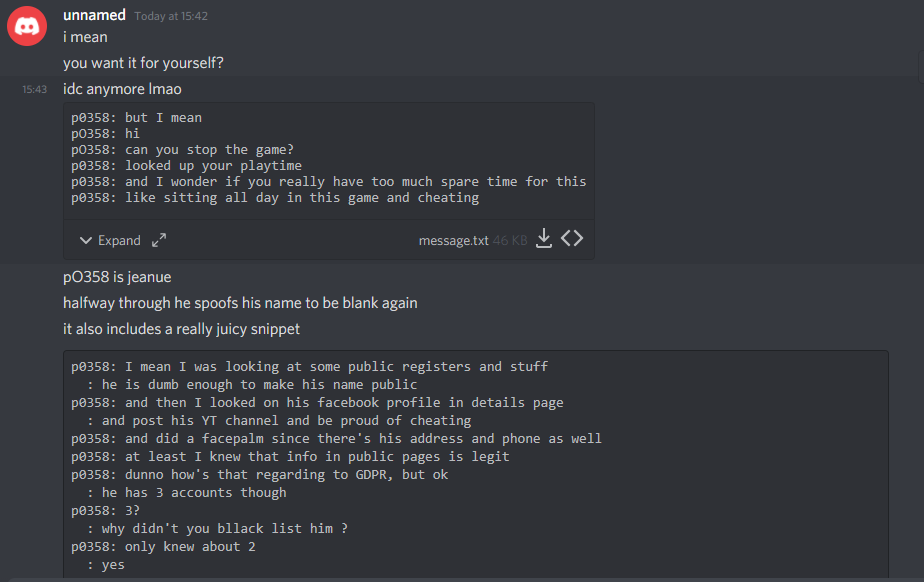Image resolution: width=924 pixels, height=582 pixels.
Task: Open the message.txt file name link
Action: [x=453, y=240]
